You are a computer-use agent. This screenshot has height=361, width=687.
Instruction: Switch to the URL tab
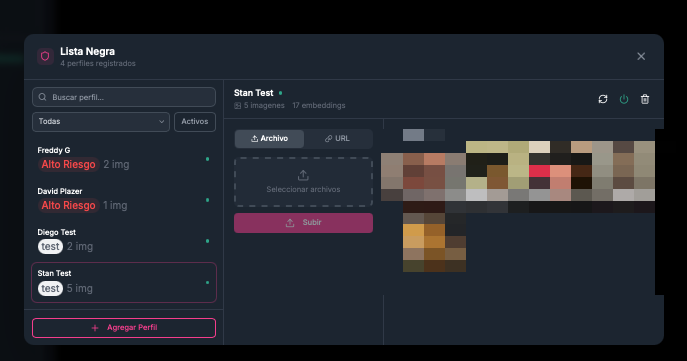(337, 138)
